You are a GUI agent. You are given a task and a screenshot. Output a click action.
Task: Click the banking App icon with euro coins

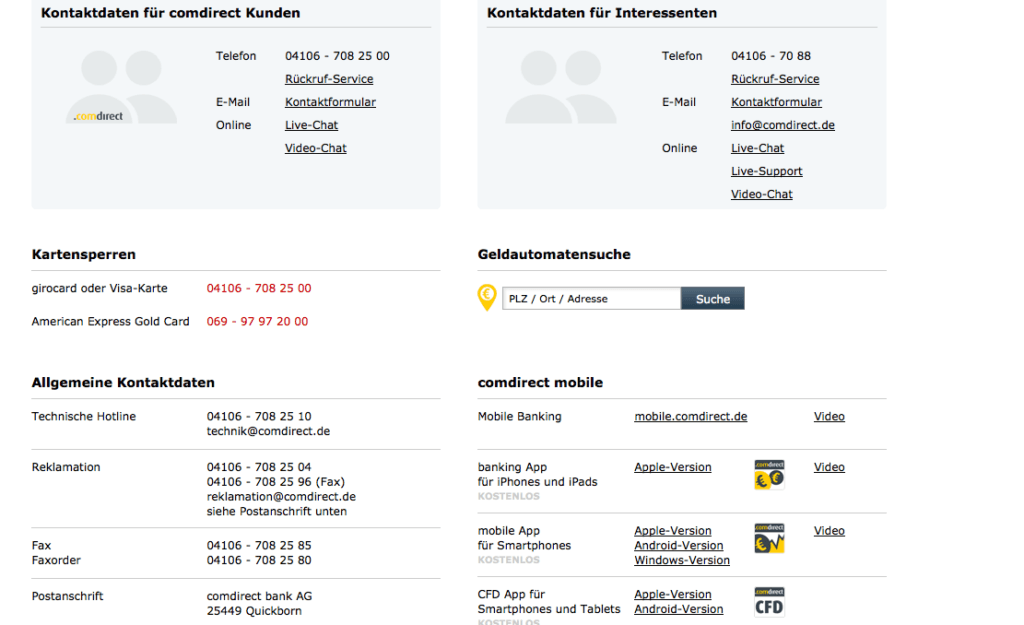tap(769, 475)
